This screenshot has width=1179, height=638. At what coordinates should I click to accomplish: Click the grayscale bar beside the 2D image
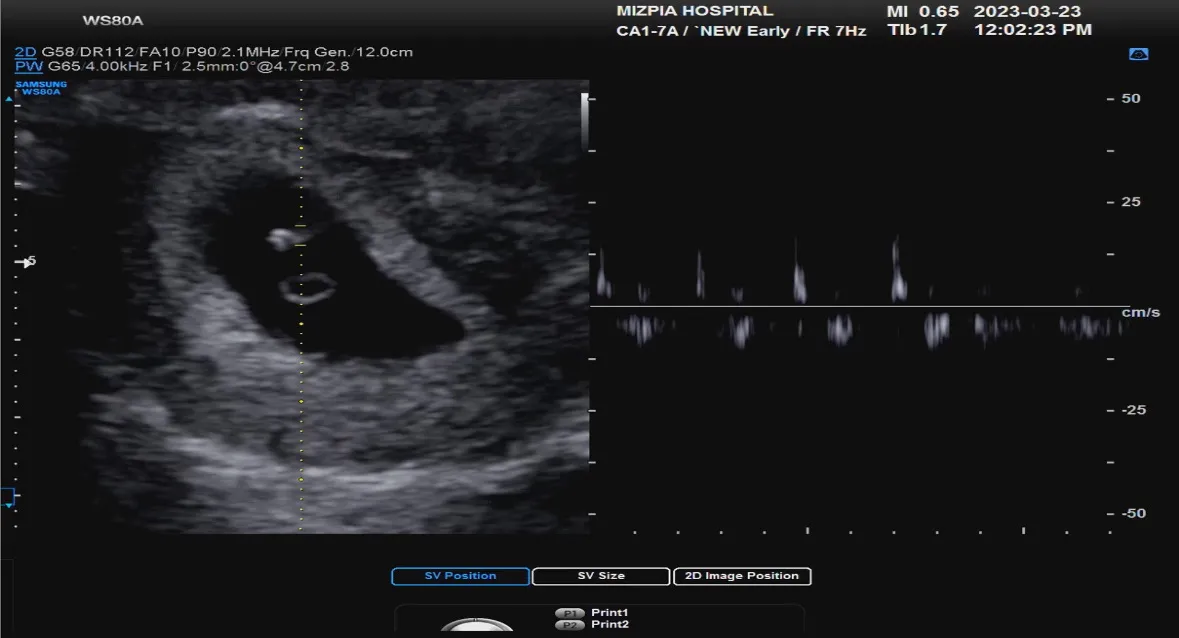coord(584,122)
